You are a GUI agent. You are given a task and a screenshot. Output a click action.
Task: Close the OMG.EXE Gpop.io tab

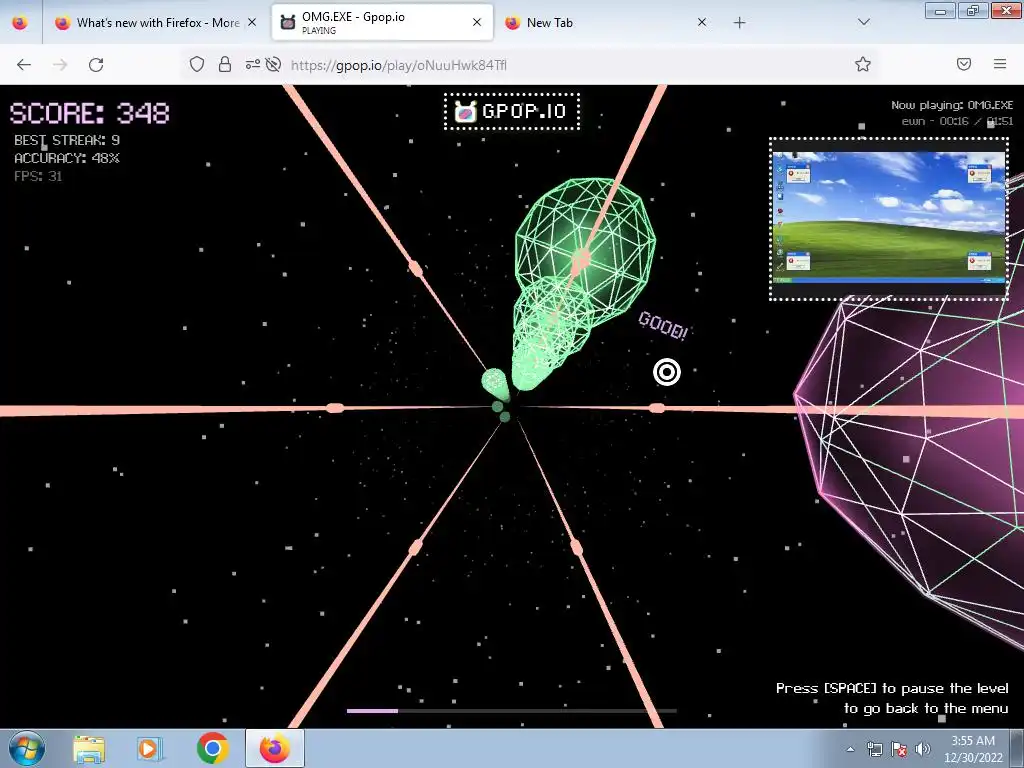(x=477, y=22)
